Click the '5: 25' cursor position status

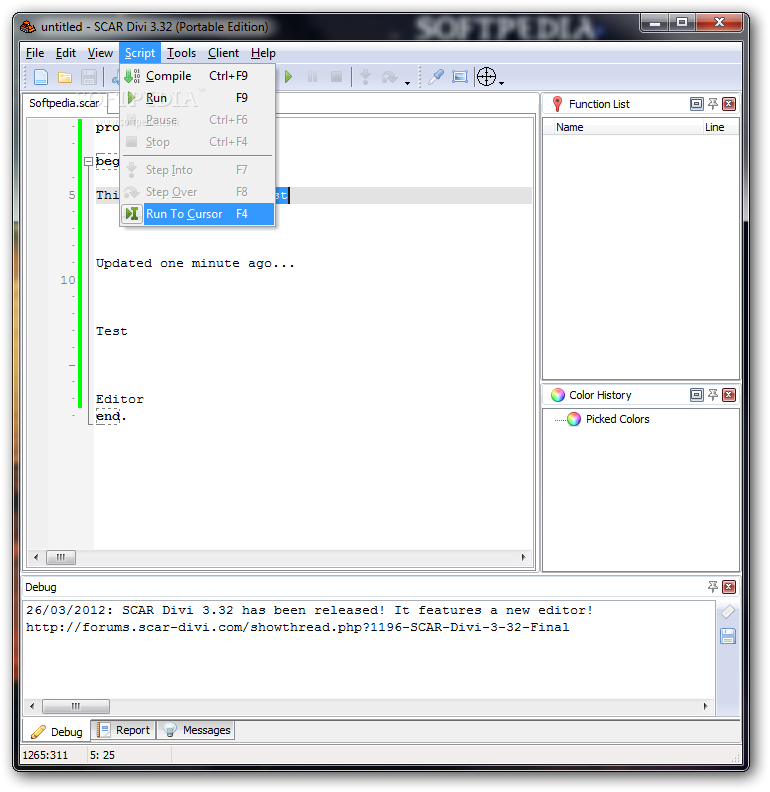click(x=103, y=756)
